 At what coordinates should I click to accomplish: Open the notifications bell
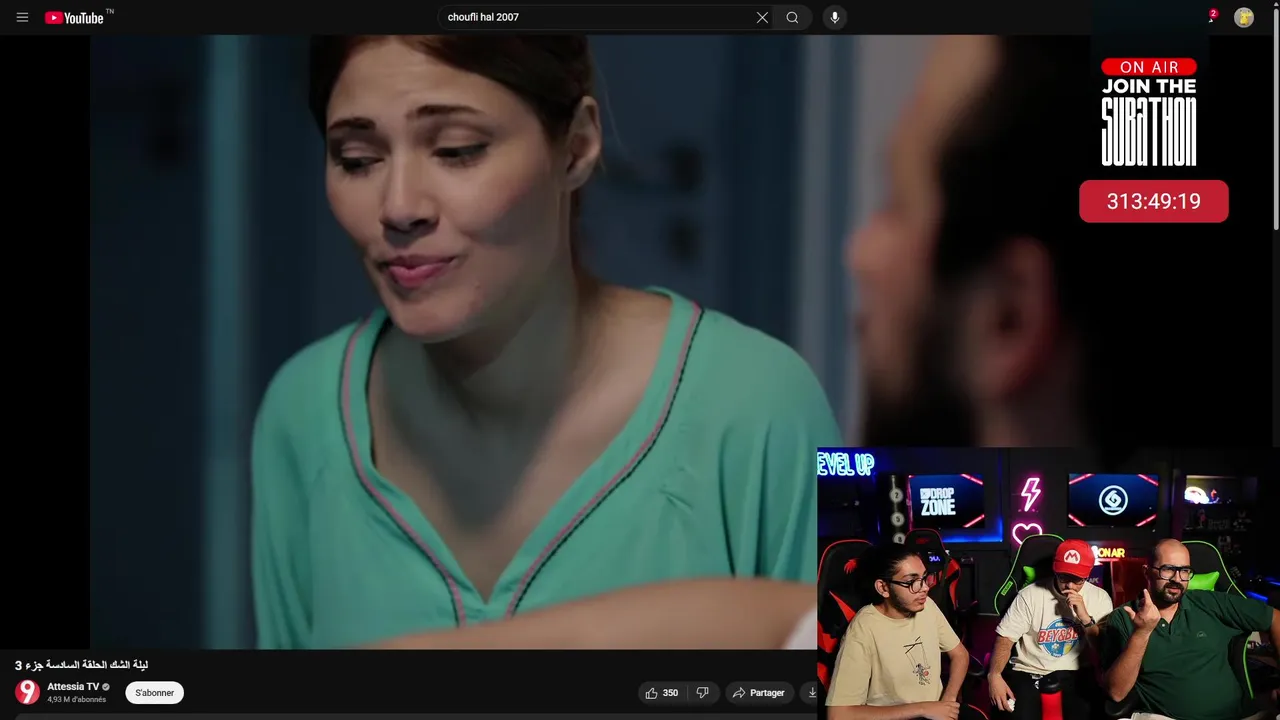pos(1212,17)
